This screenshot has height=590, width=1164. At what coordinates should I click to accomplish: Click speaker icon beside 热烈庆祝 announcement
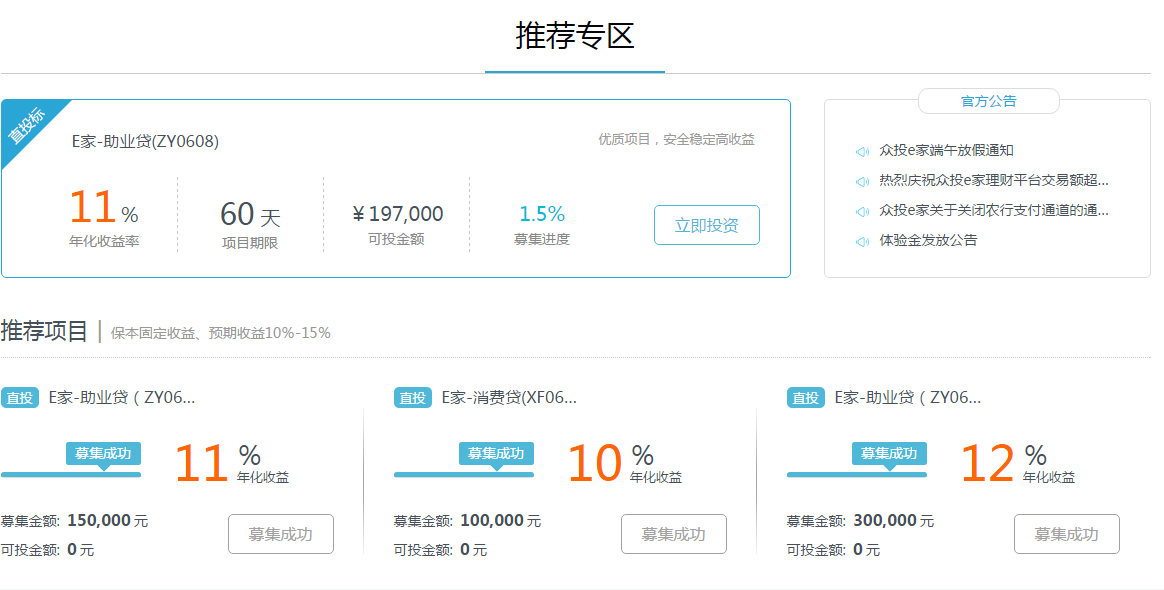[x=862, y=181]
